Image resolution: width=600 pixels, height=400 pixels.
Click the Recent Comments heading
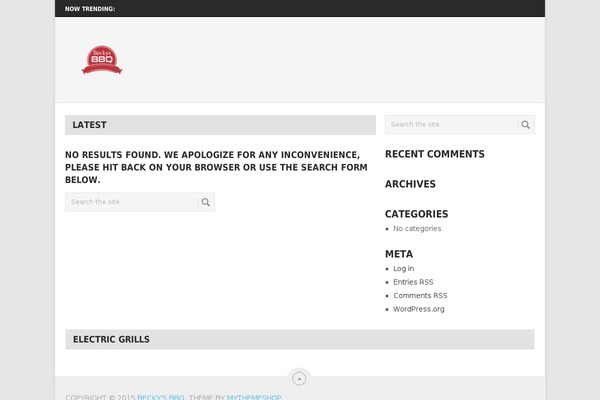click(x=435, y=154)
